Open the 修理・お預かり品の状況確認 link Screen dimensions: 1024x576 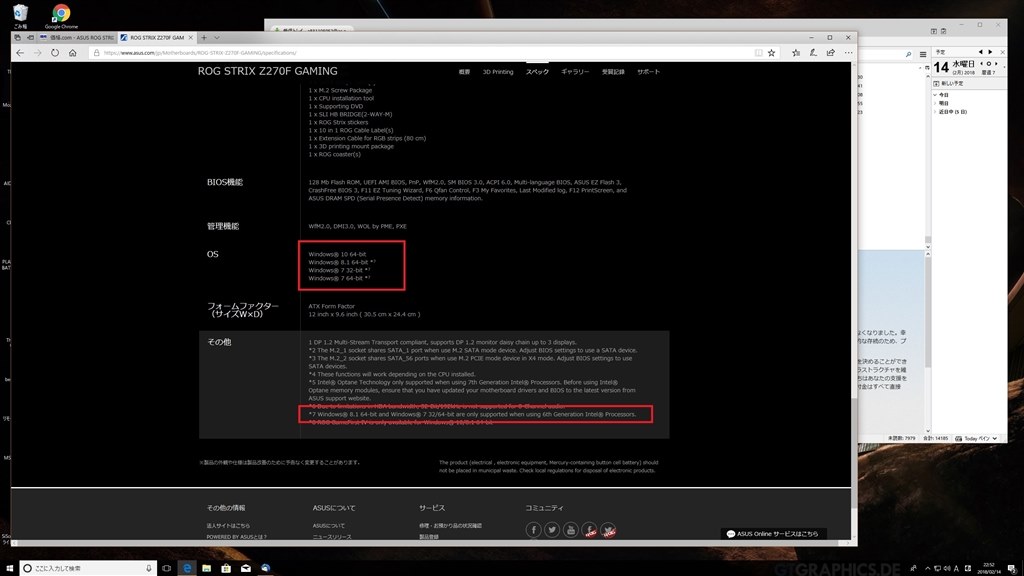(450, 526)
